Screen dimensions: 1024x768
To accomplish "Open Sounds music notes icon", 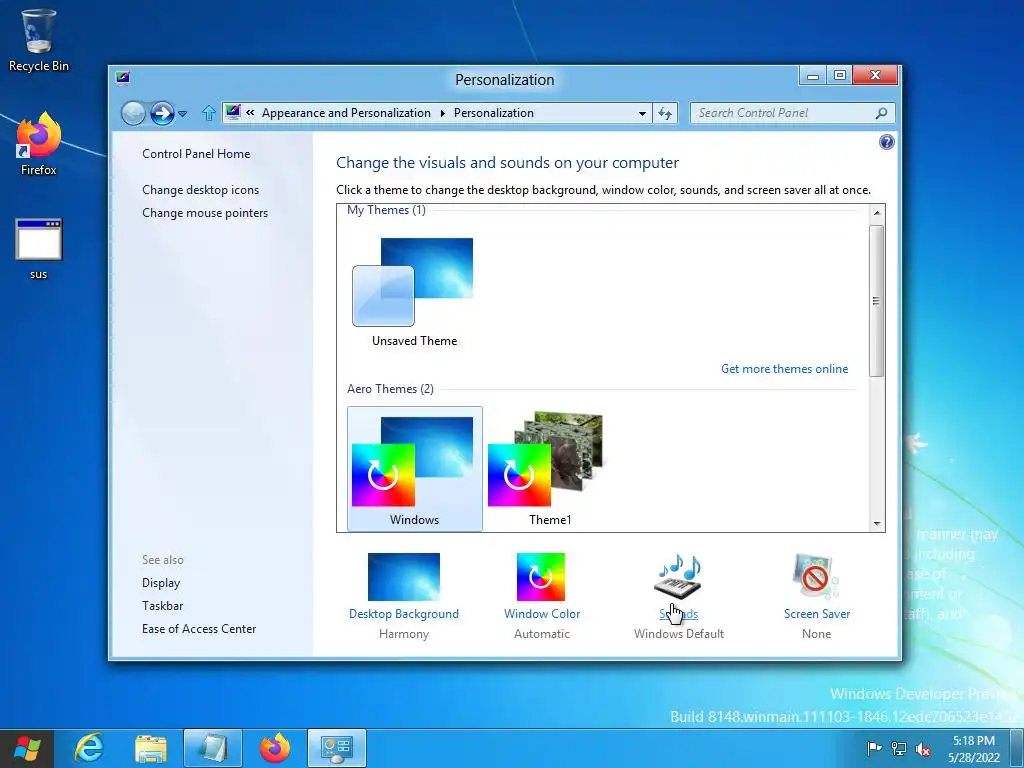I will [678, 577].
